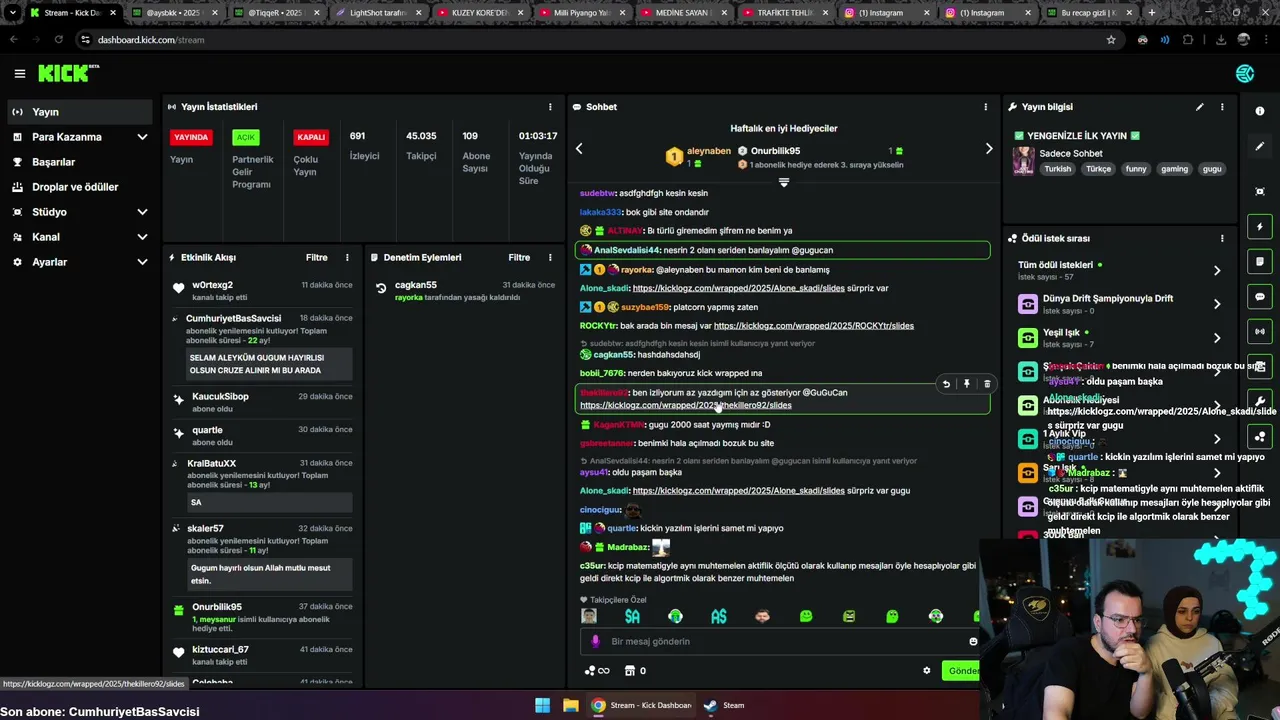Open the Stream Statistics panel options menu
The height and width of the screenshot is (720, 1280).
coord(549,107)
